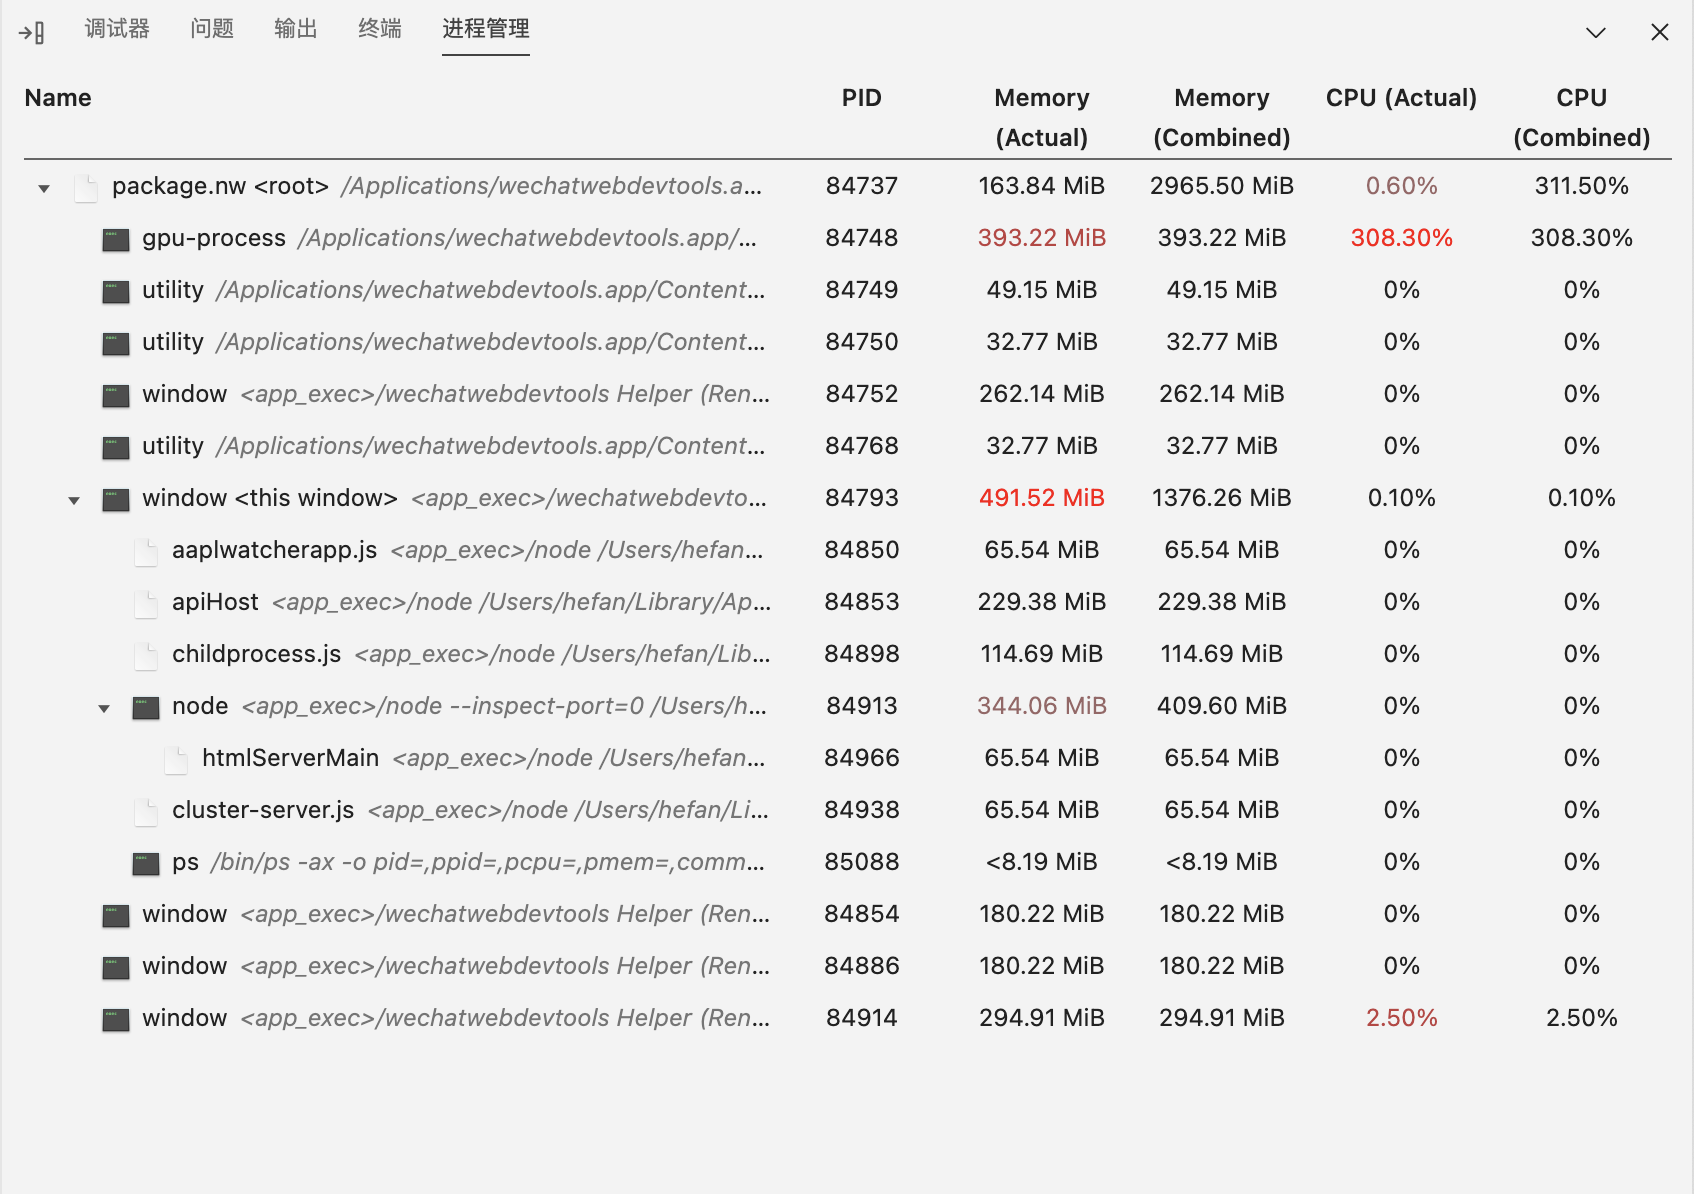Viewport: 1694px width, 1194px height.
Task: Click the icon of window PID 84886
Action: click(116, 968)
